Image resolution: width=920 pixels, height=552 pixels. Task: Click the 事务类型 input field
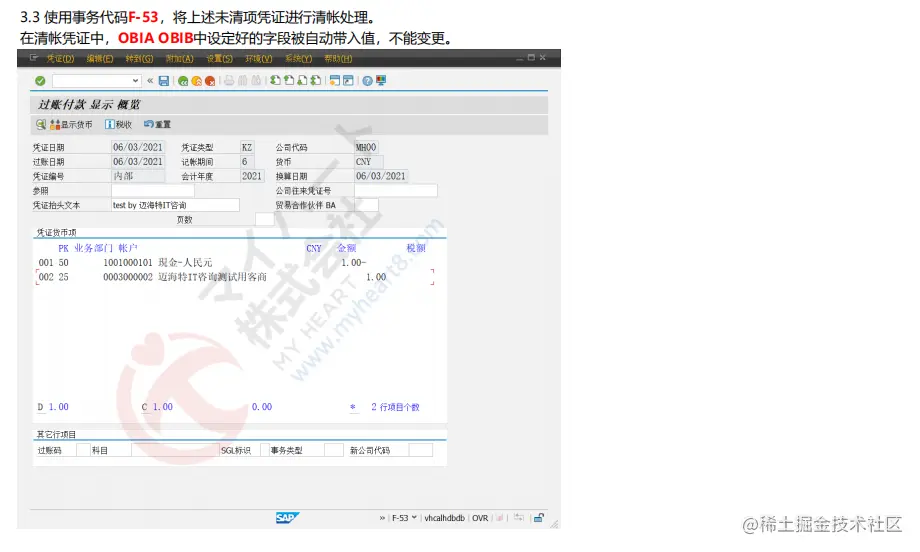(334, 450)
